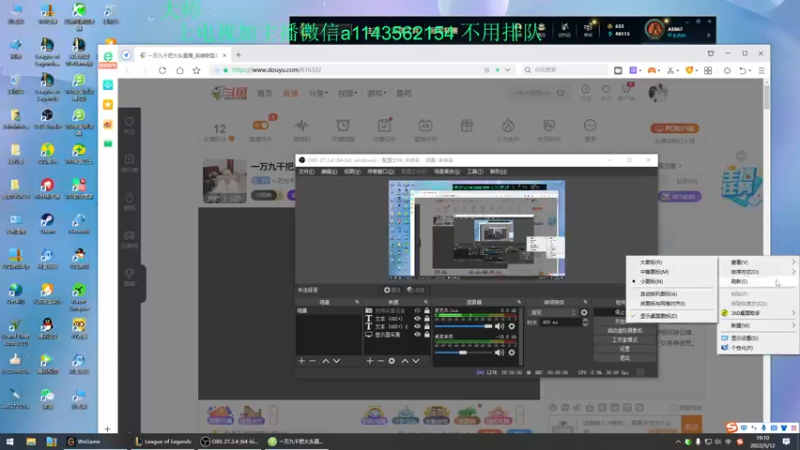Expand the View submenu arrow in context menu
The height and width of the screenshot is (450, 800).
(793, 262)
